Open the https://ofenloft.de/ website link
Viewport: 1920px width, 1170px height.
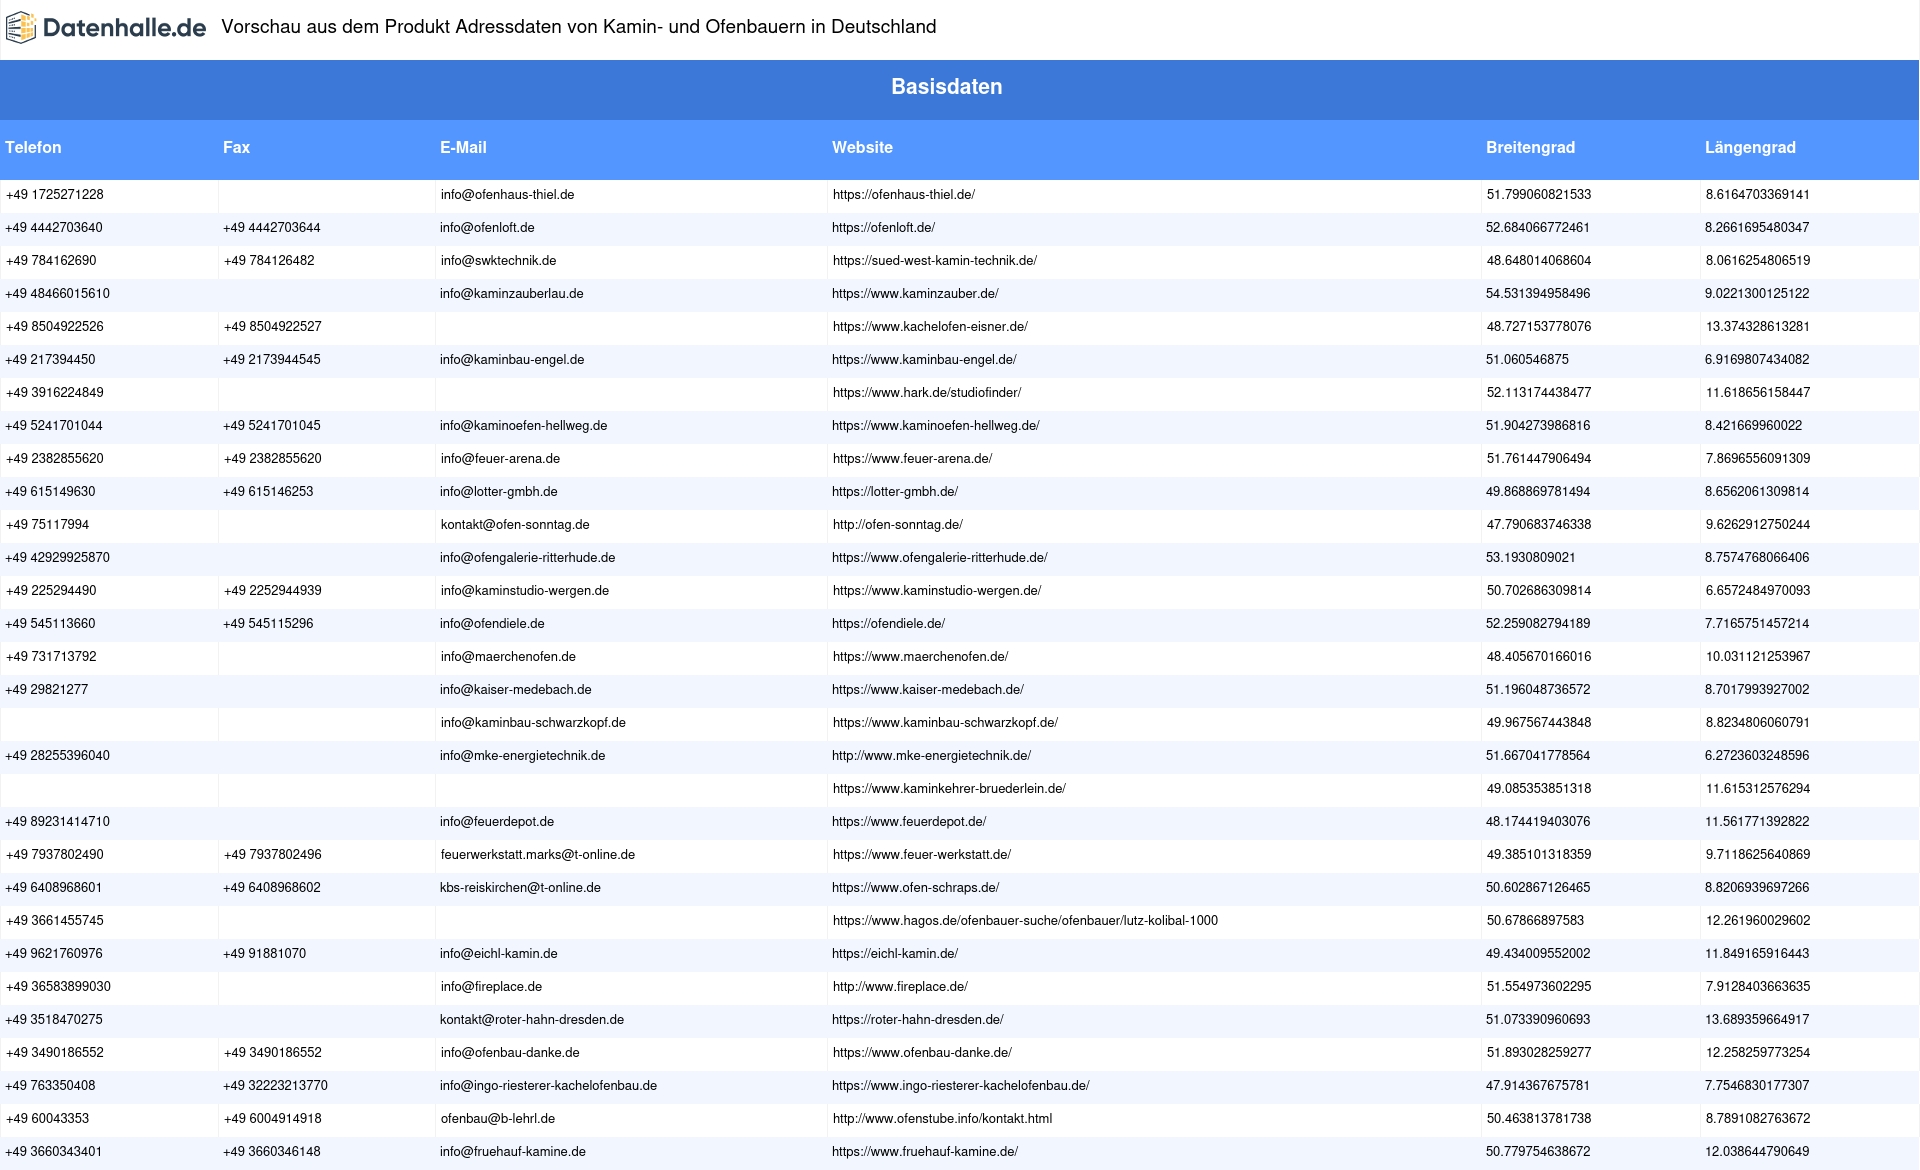(883, 228)
